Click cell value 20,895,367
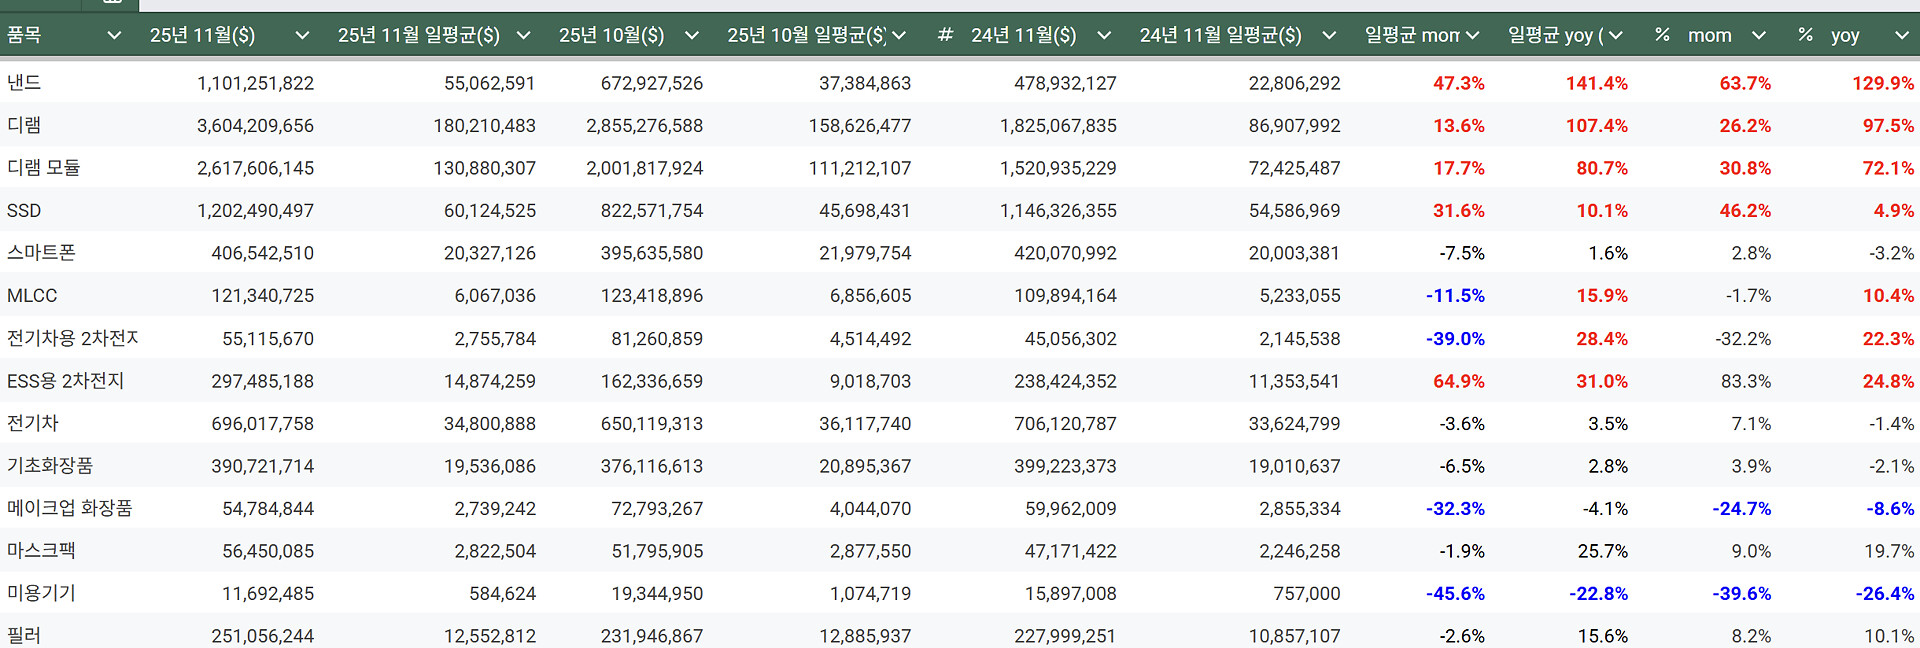Viewport: 1920px width, 648px height. pos(865,466)
